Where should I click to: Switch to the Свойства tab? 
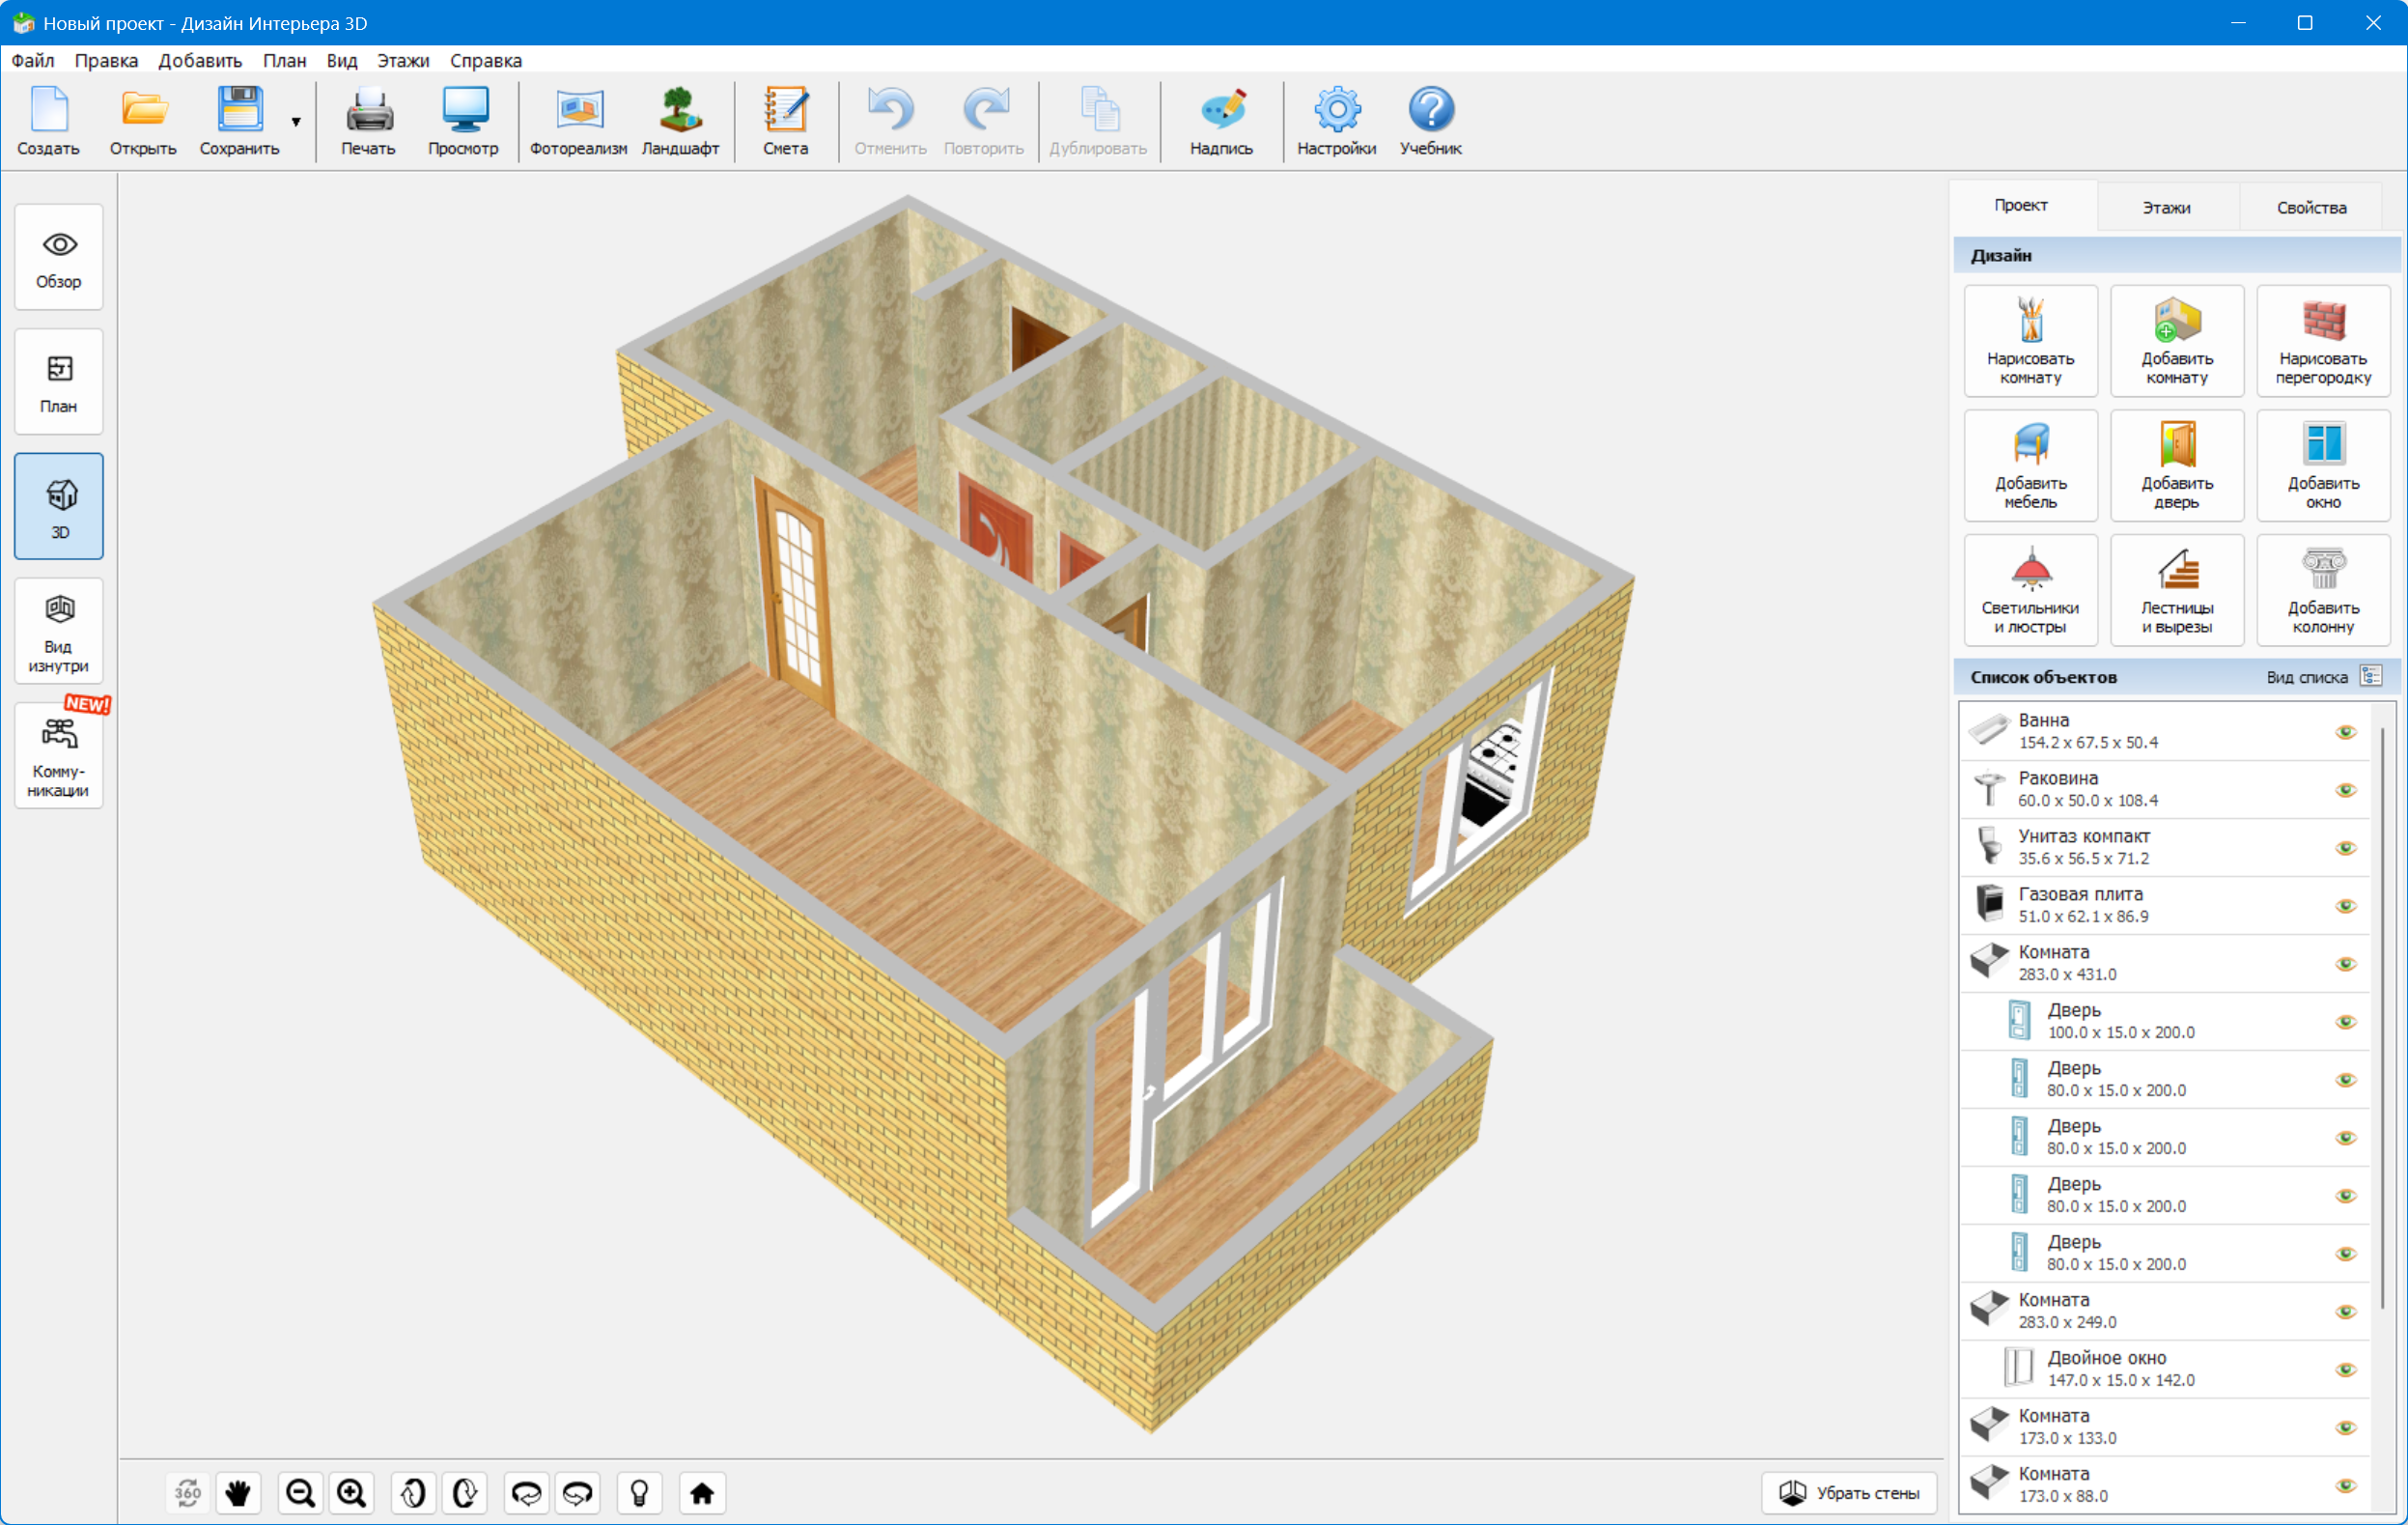click(2311, 207)
